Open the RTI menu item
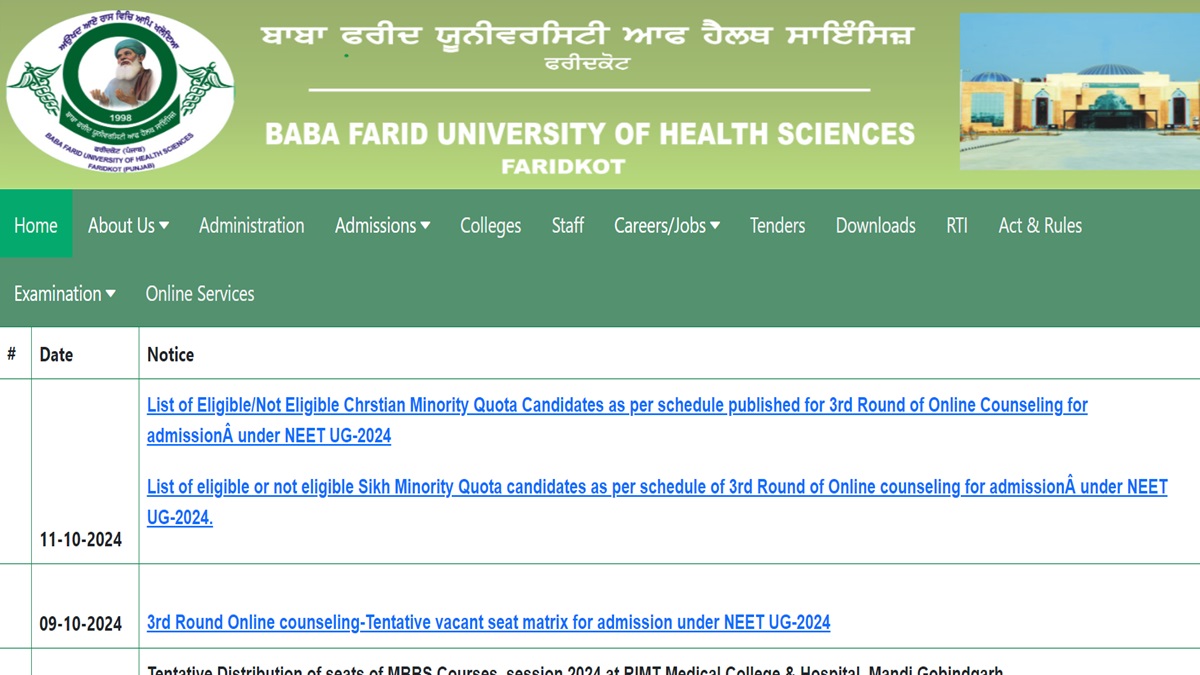Screen dimensions: 1200x675 (x=957, y=226)
